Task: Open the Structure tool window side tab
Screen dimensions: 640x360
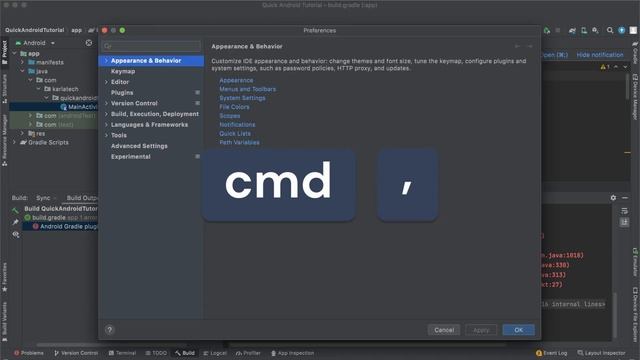Action: click(x=4, y=88)
